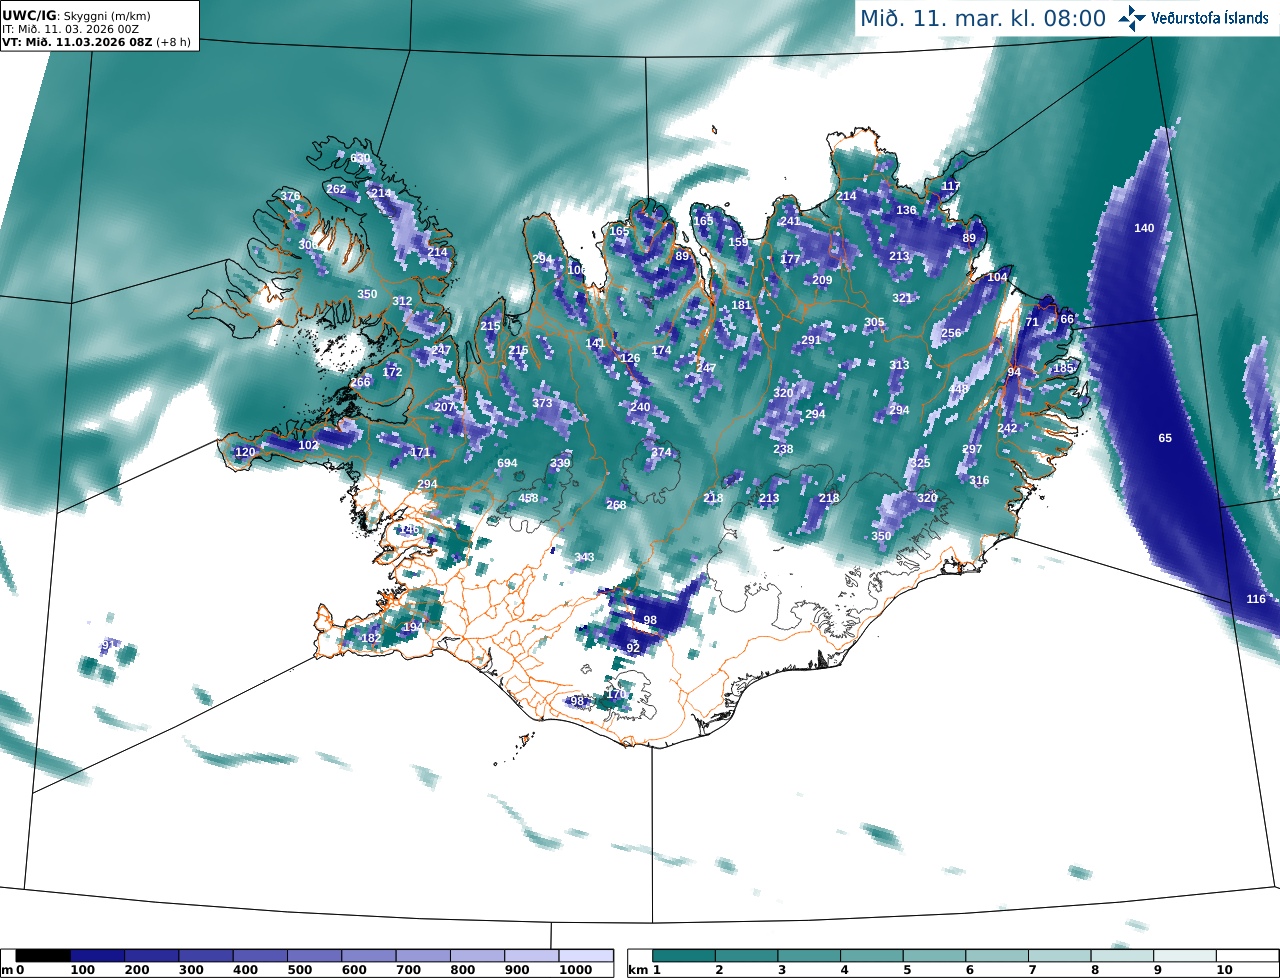Click the 376 visibility value on the map
The height and width of the screenshot is (978, 1280).
pyautogui.click(x=290, y=196)
